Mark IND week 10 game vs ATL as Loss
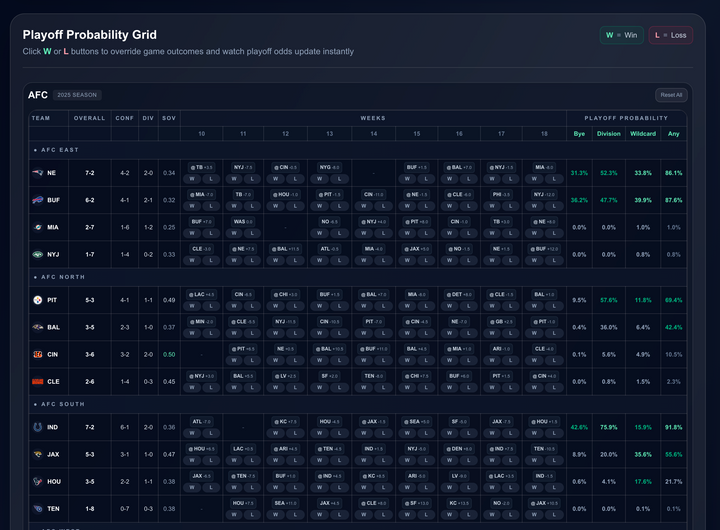Screen dimensions: 720x530 (211, 432)
